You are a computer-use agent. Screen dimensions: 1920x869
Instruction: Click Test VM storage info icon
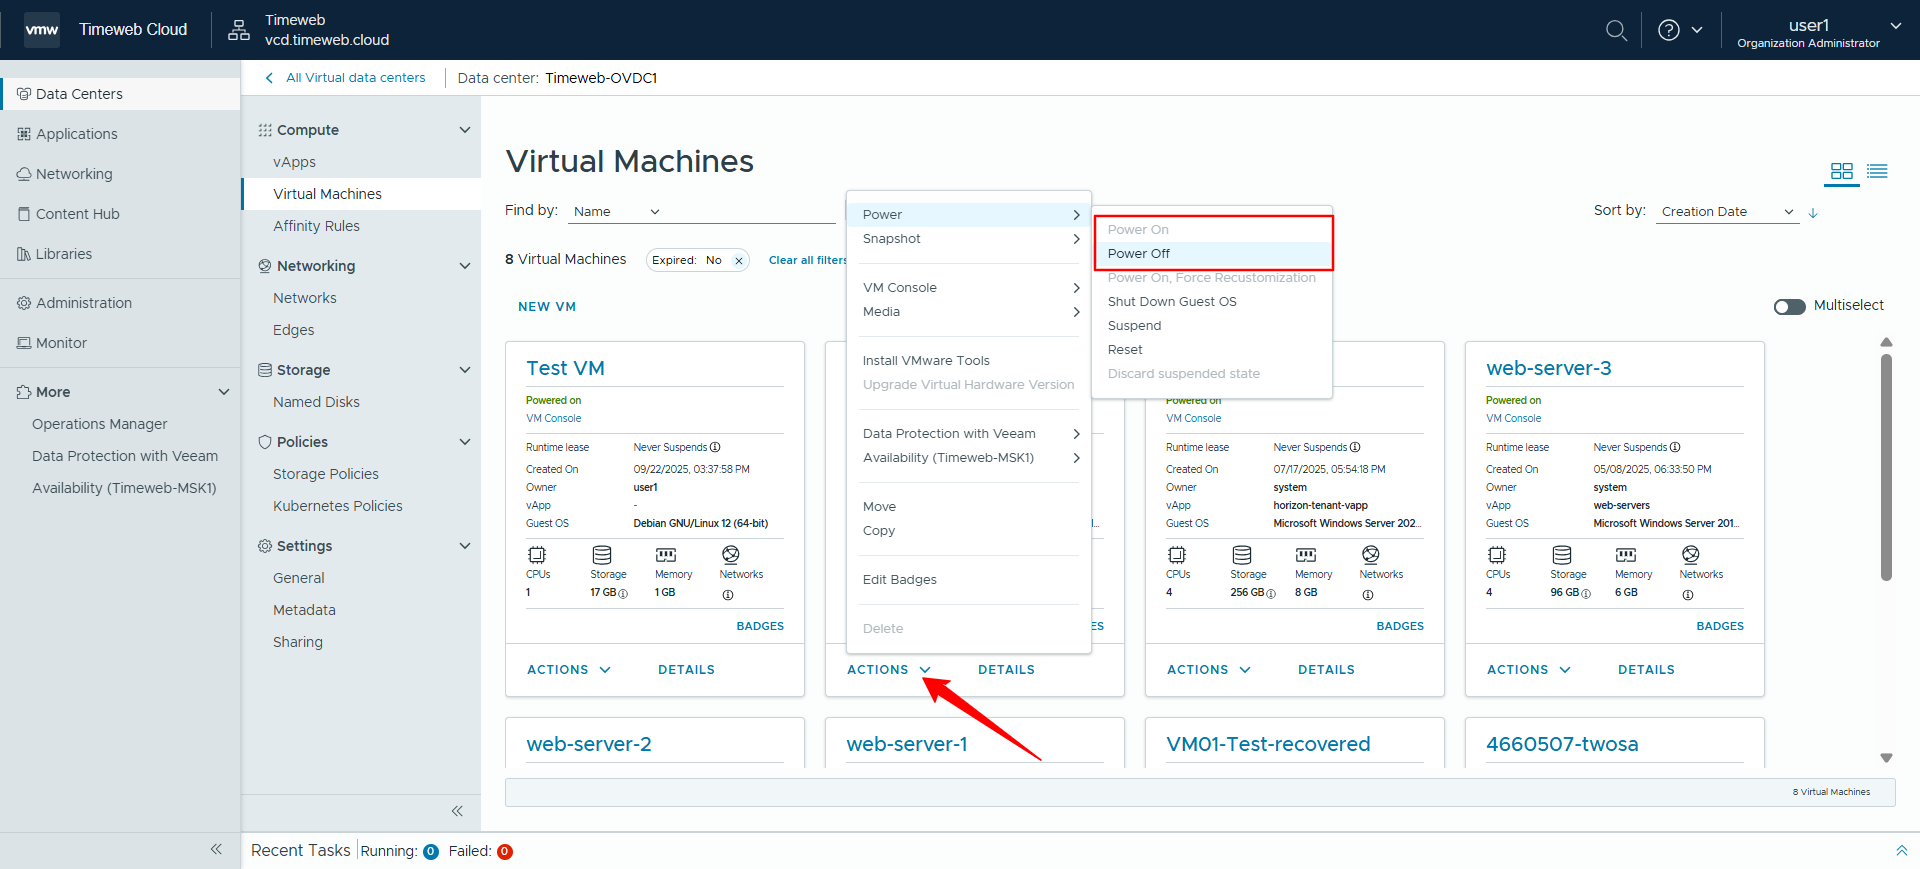point(623,594)
